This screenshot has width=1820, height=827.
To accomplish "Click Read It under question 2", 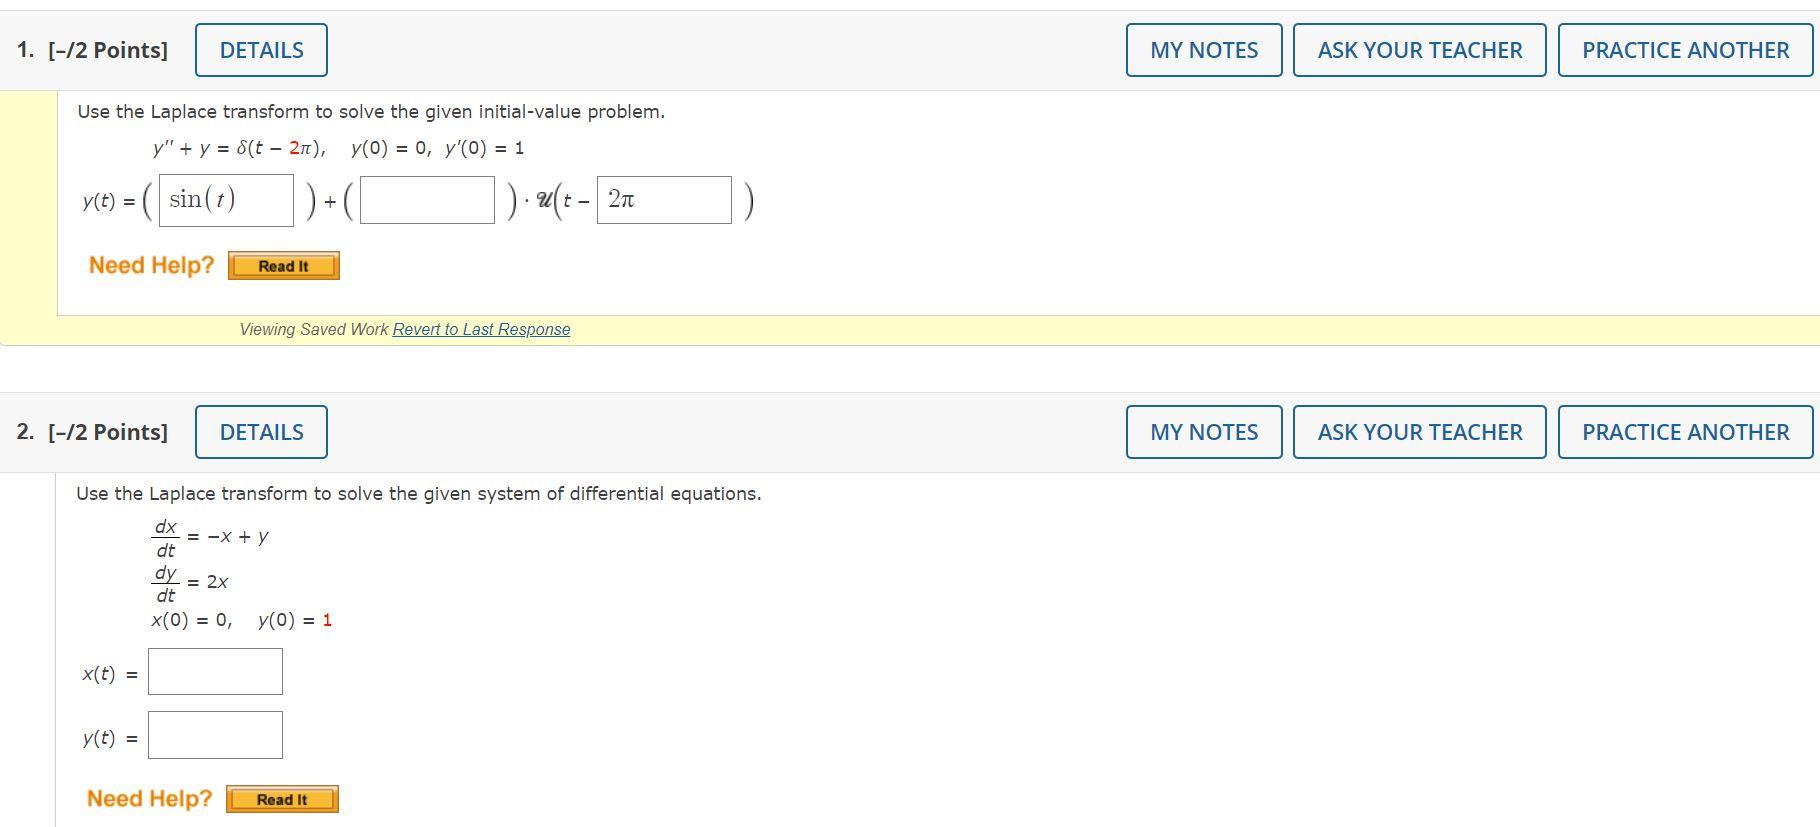I will (x=282, y=799).
